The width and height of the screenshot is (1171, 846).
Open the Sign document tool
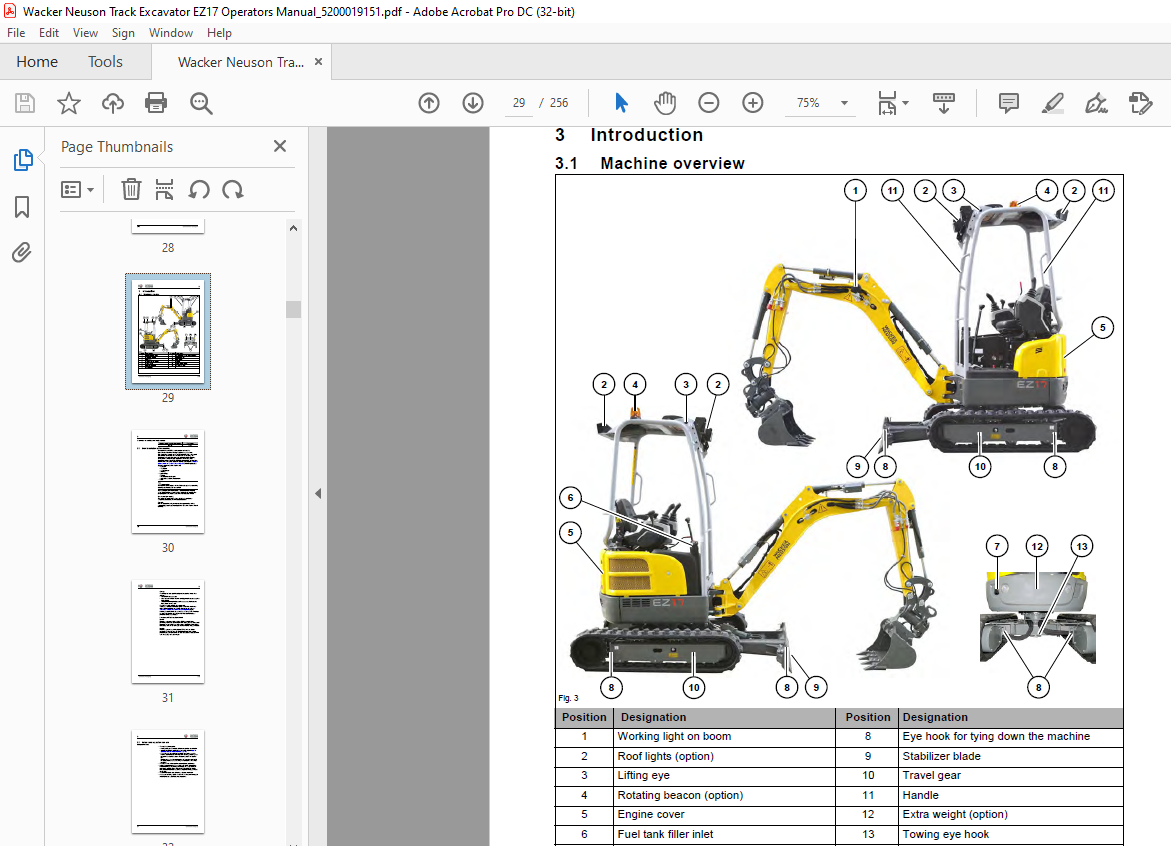click(x=1096, y=103)
